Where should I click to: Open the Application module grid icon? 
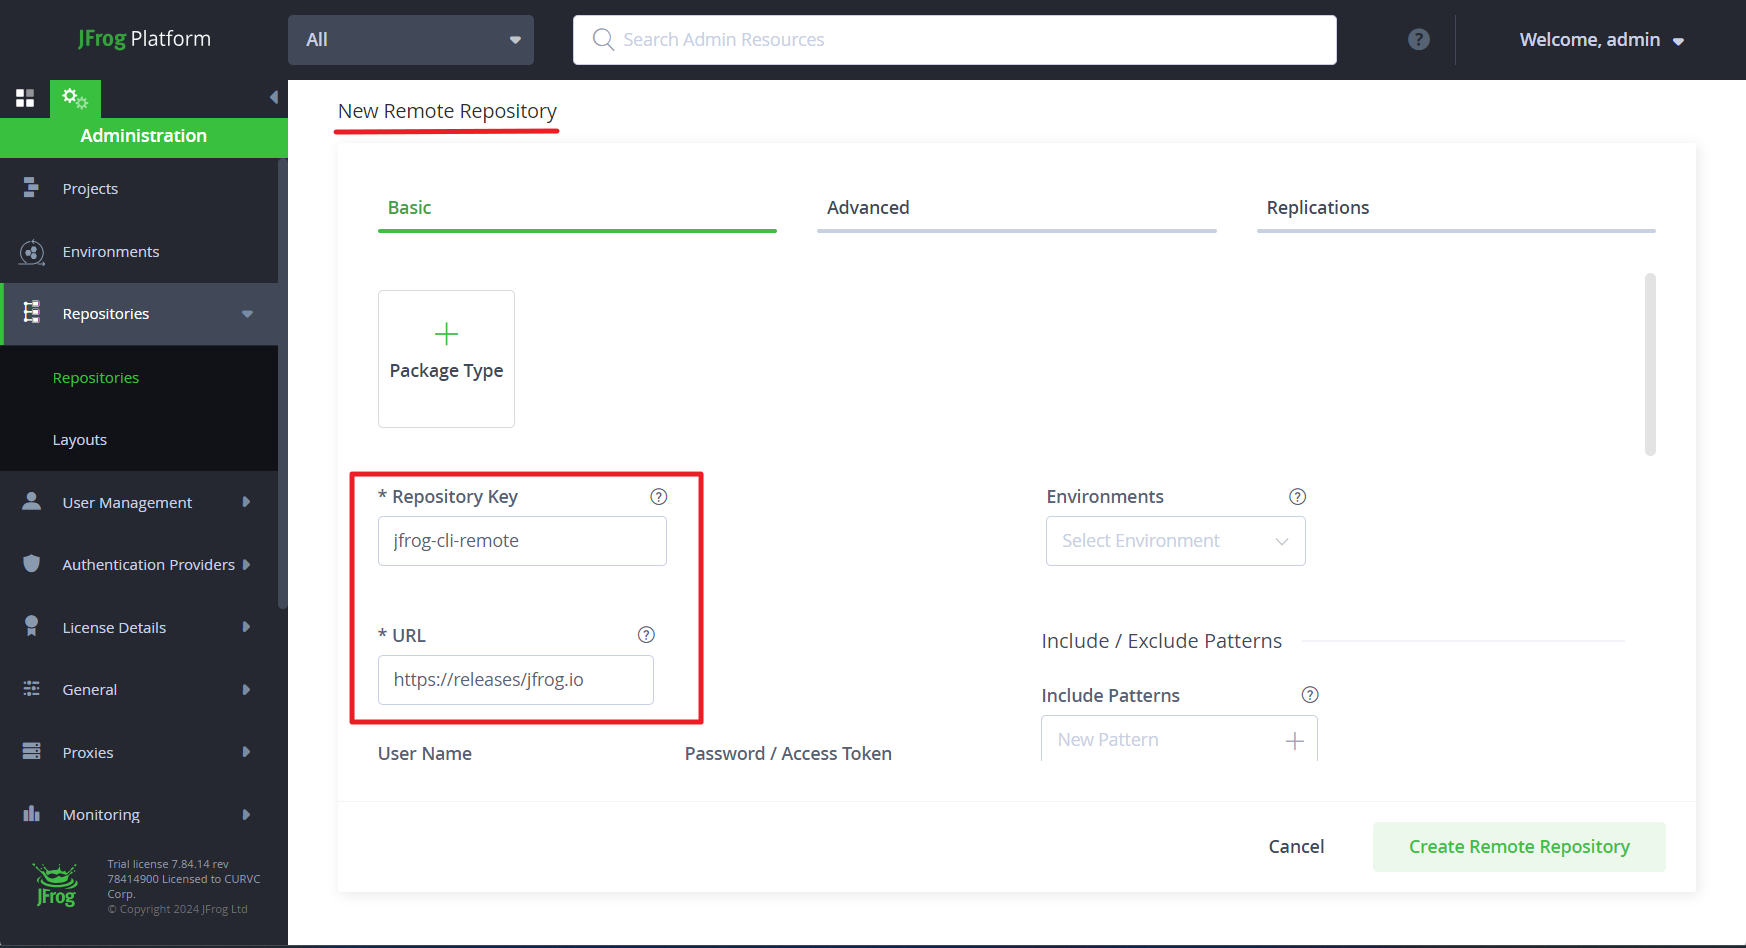[x=25, y=98]
